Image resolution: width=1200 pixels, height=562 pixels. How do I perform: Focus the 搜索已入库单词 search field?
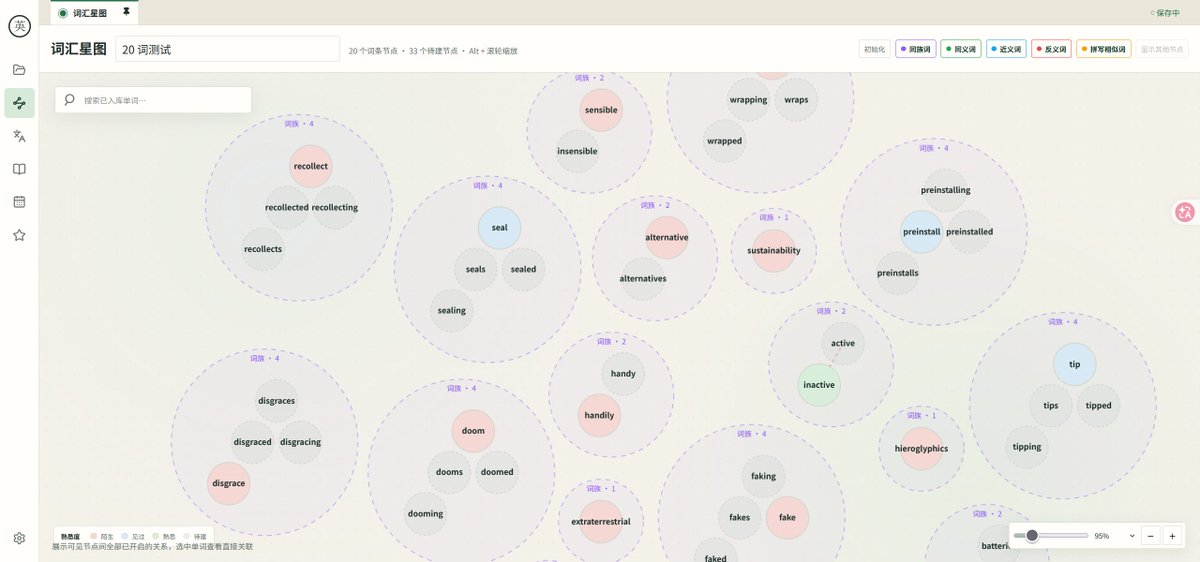pyautogui.click(x=153, y=100)
